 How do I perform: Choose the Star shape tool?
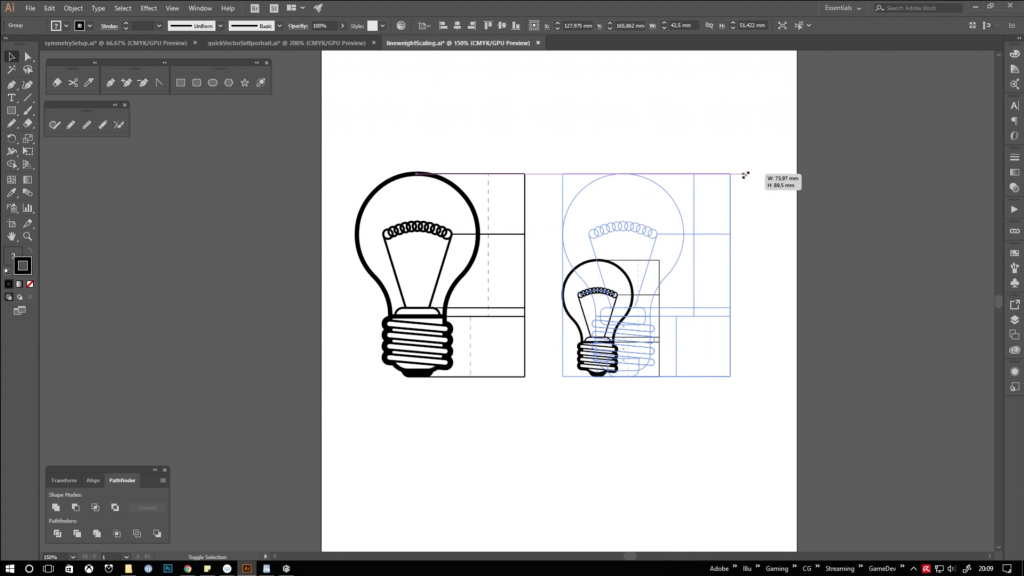pyautogui.click(x=245, y=83)
